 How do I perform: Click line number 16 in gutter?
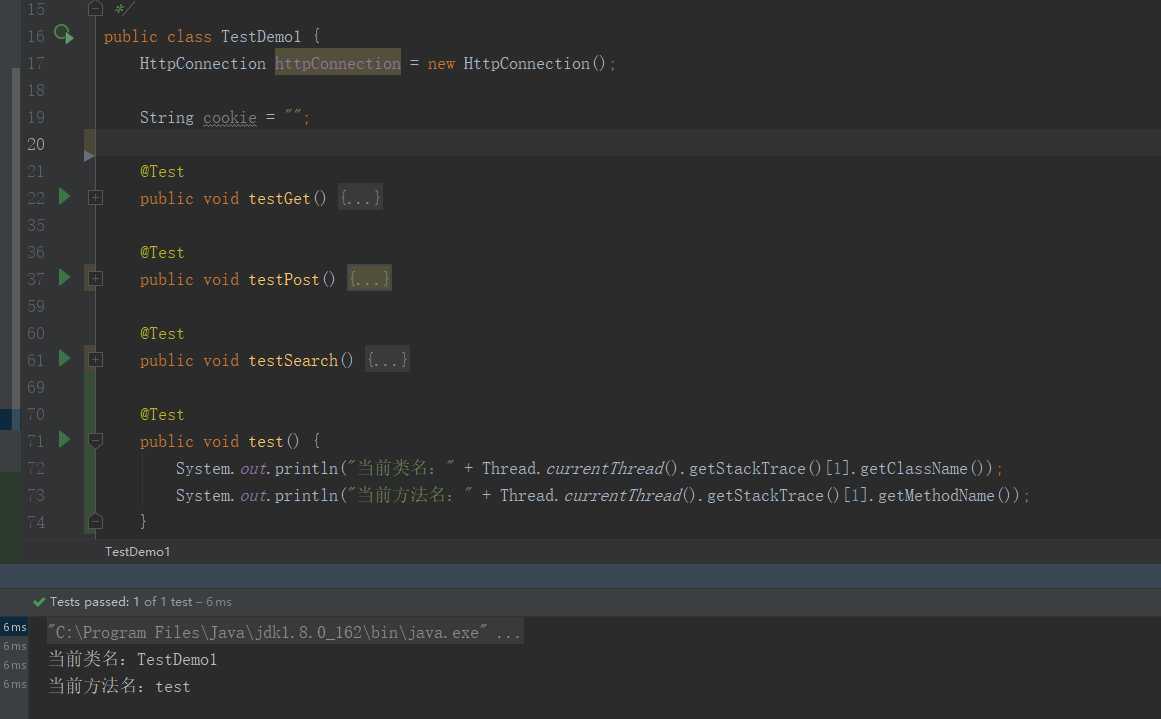click(36, 36)
